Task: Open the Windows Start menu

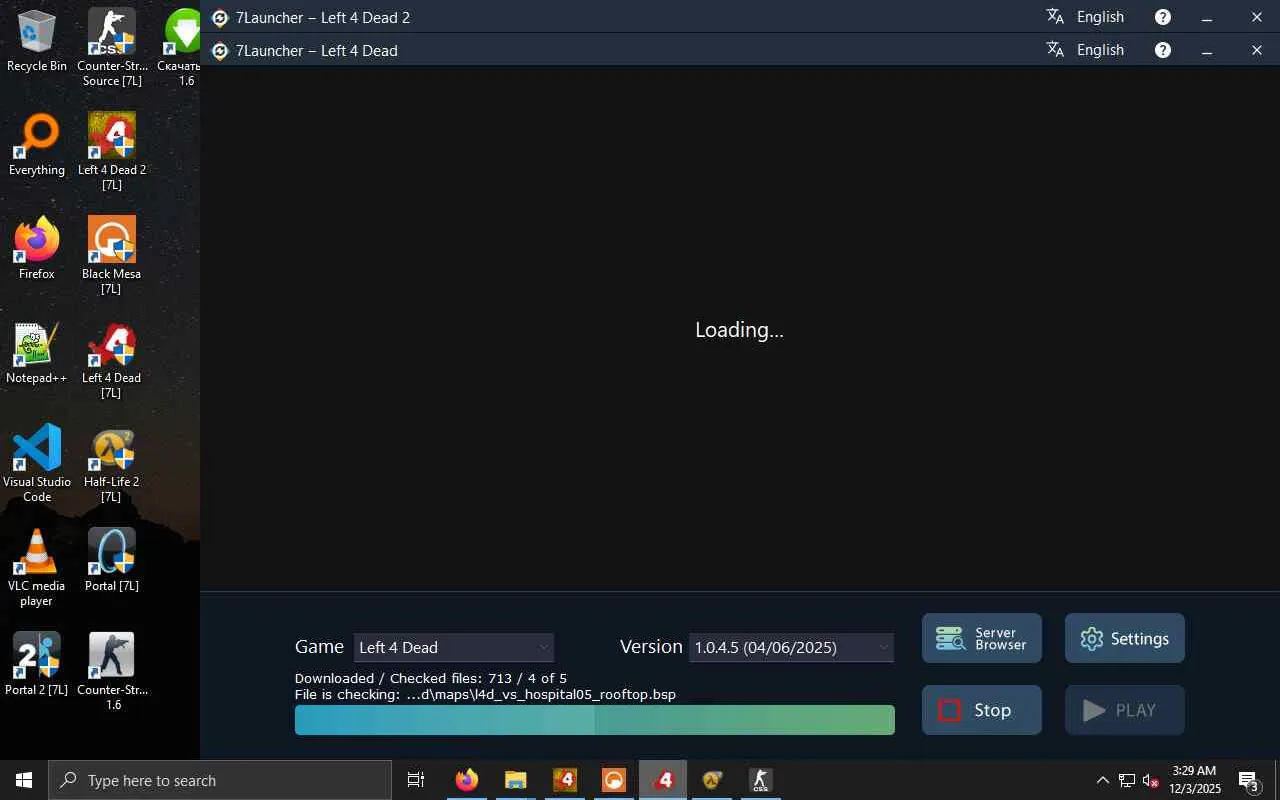Action: click(x=24, y=780)
